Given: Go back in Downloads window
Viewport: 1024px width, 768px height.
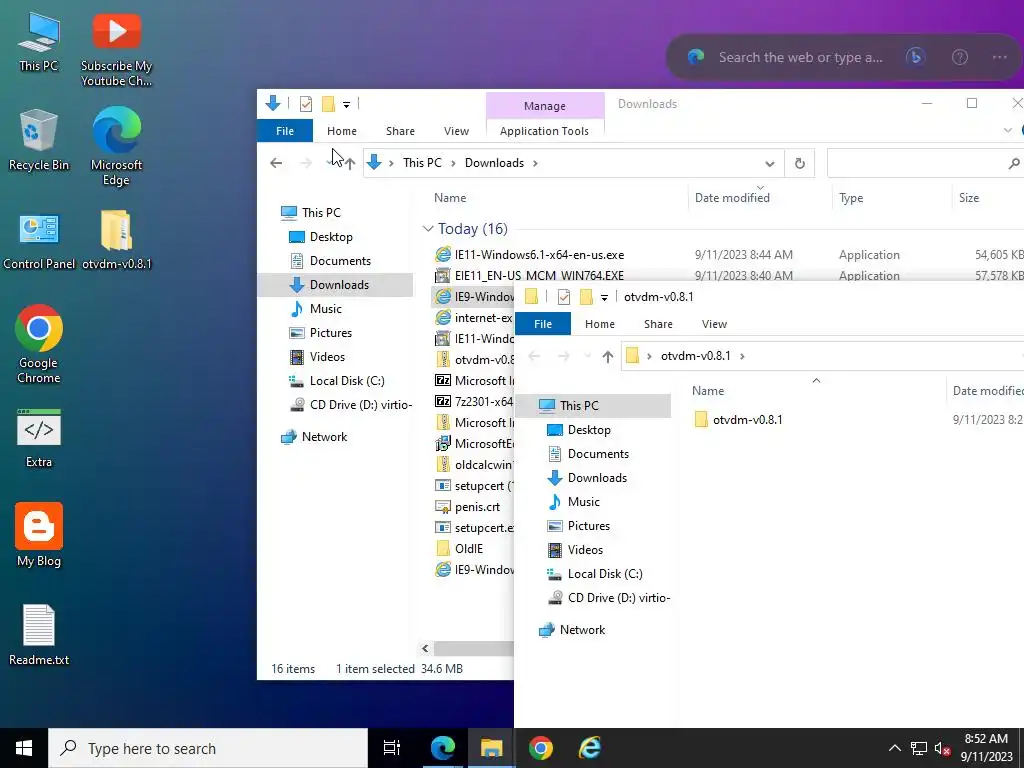Looking at the screenshot, I should pyautogui.click(x=276, y=163).
